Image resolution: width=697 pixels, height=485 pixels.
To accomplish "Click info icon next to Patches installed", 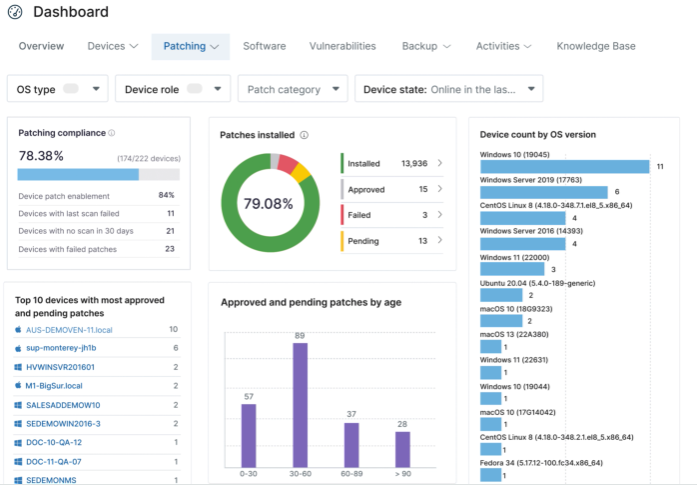I will [x=304, y=135].
